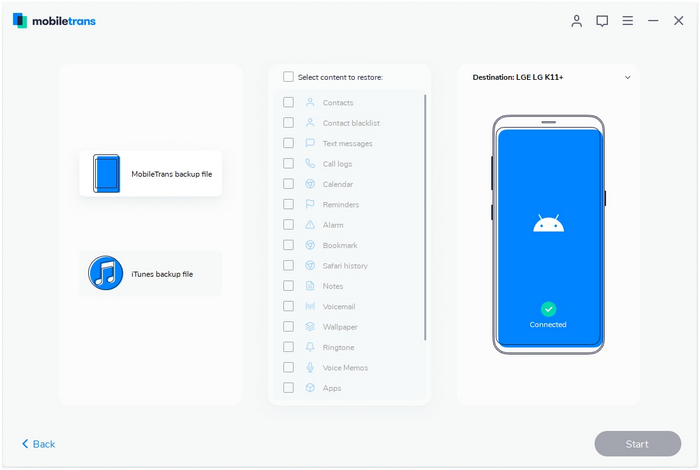700x470 pixels.
Task: Click the Safari history icon
Action: [310, 266]
